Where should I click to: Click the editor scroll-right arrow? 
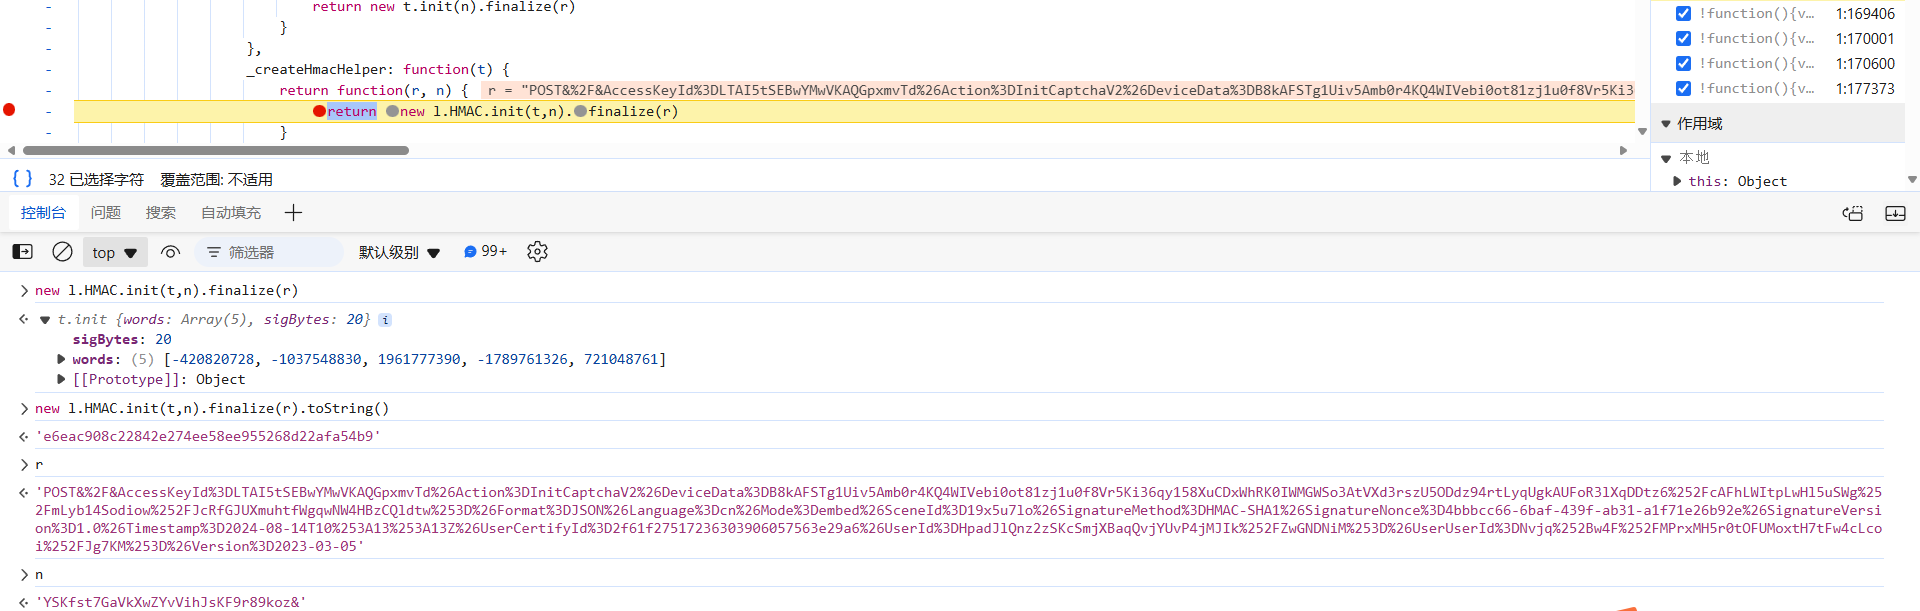tap(1623, 150)
